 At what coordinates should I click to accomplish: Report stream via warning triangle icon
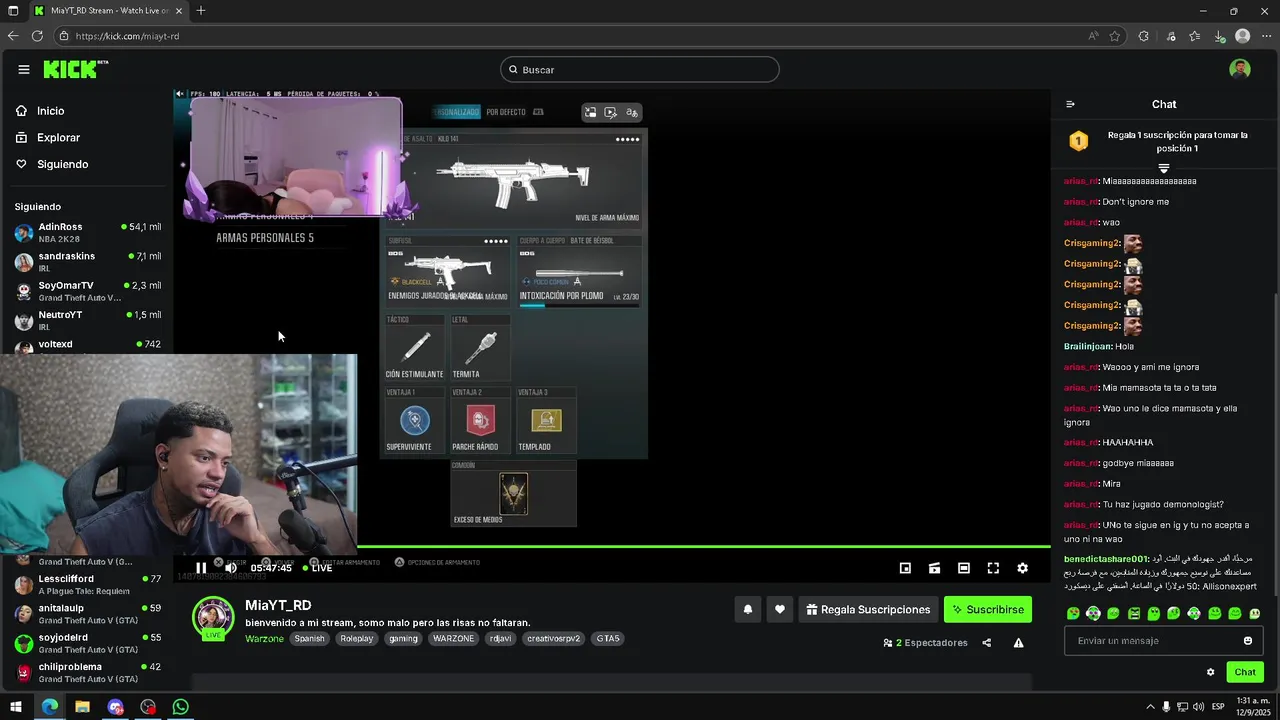point(1018,643)
